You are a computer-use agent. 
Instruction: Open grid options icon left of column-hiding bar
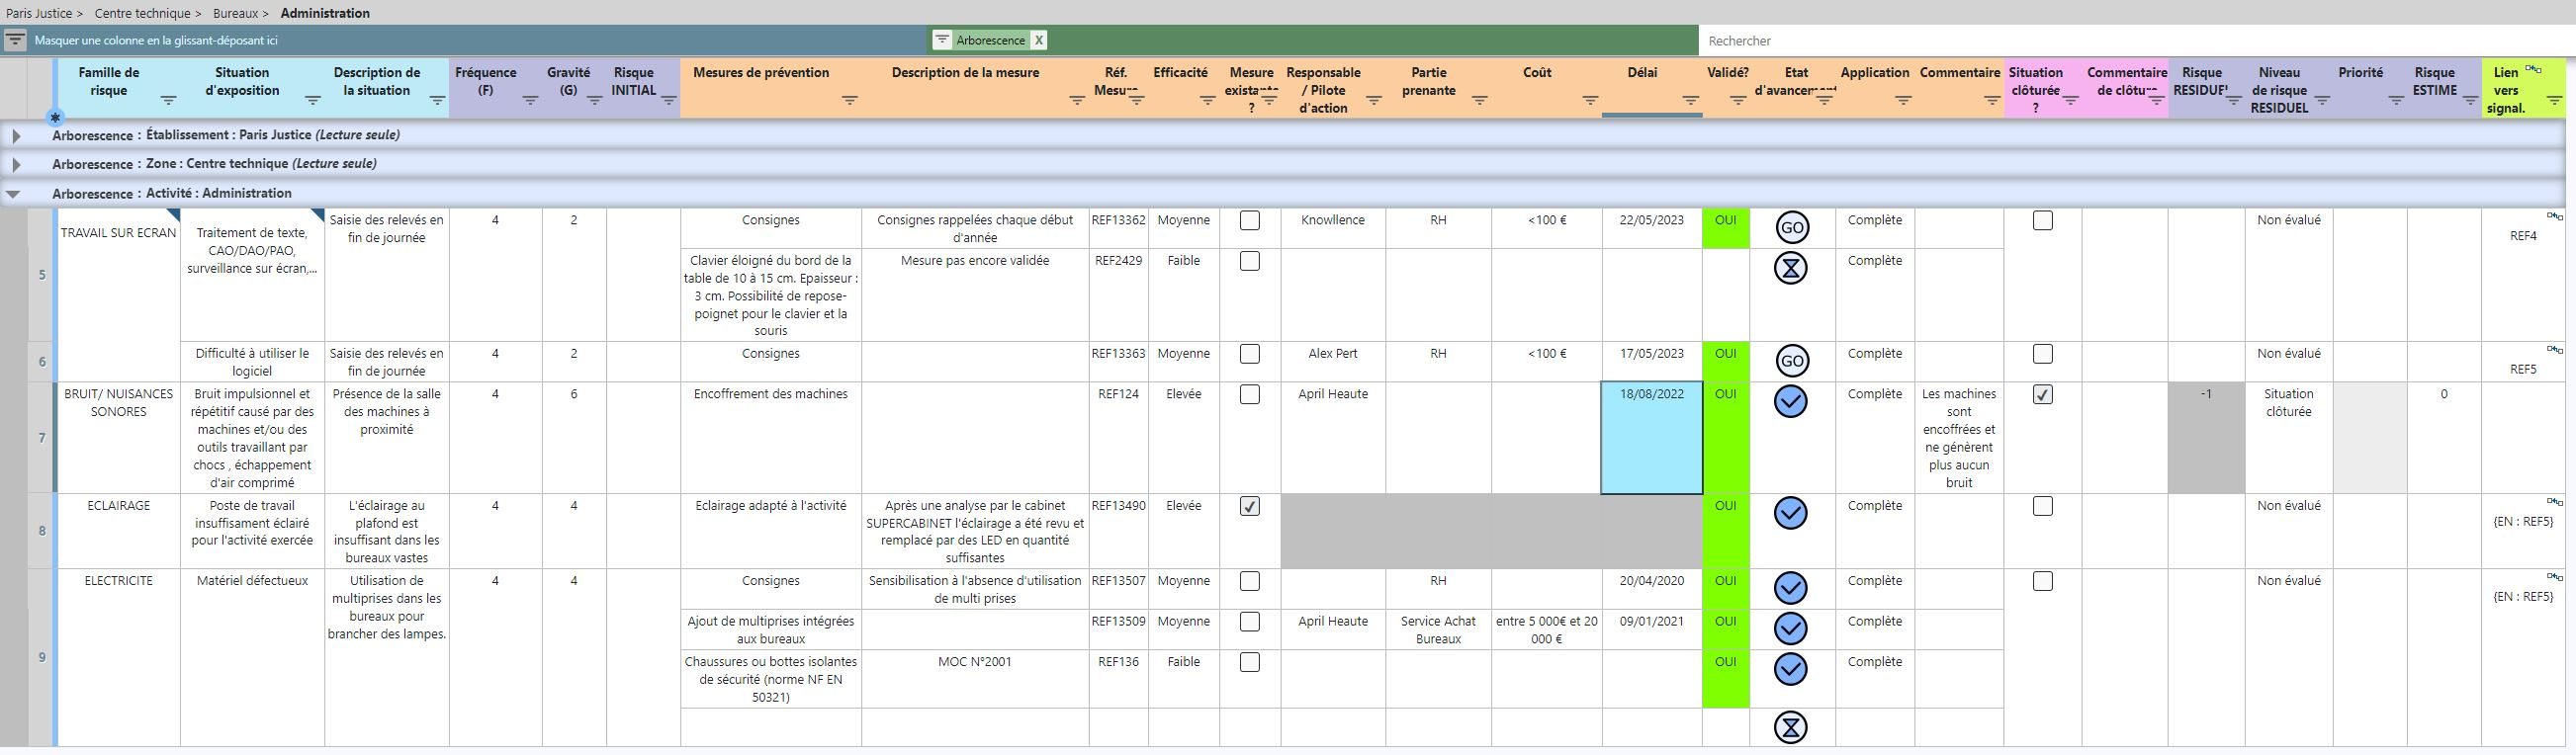tap(15, 41)
